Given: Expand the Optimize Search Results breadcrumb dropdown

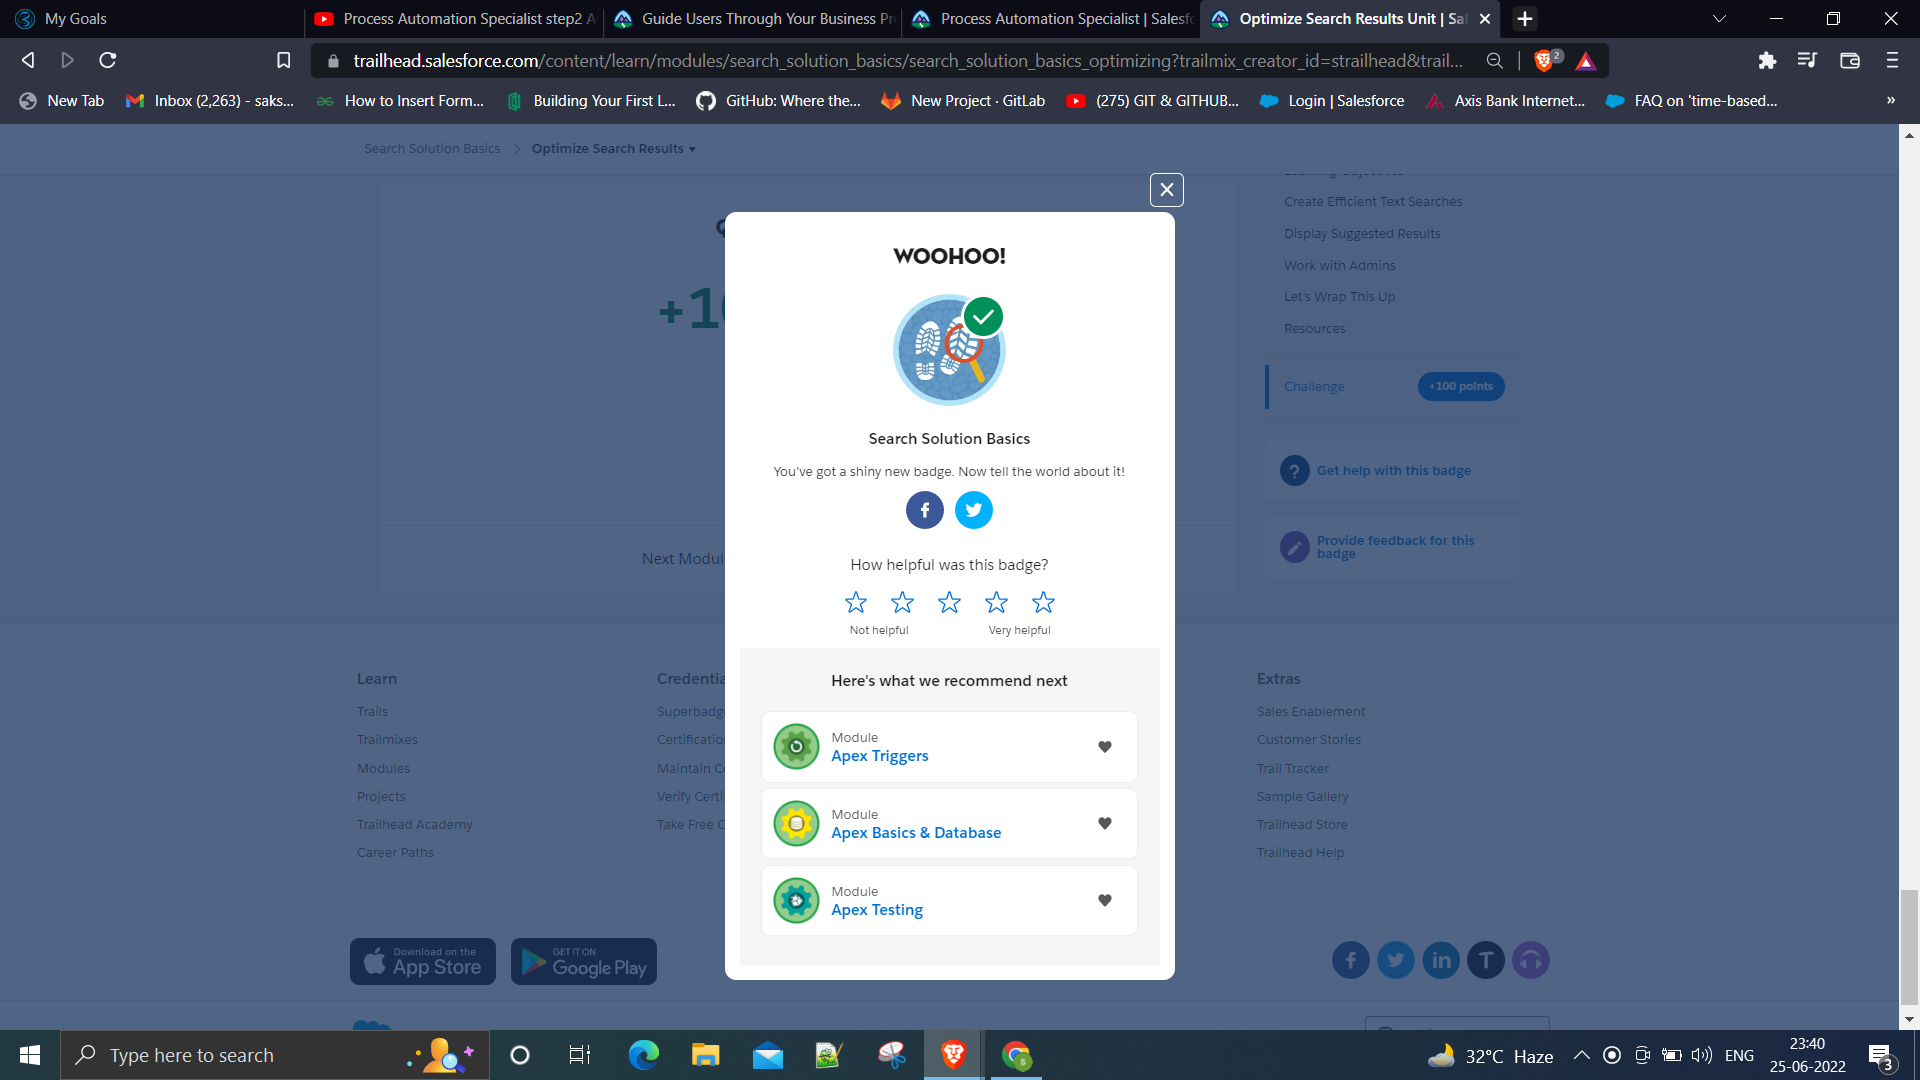Looking at the screenshot, I should (x=614, y=149).
